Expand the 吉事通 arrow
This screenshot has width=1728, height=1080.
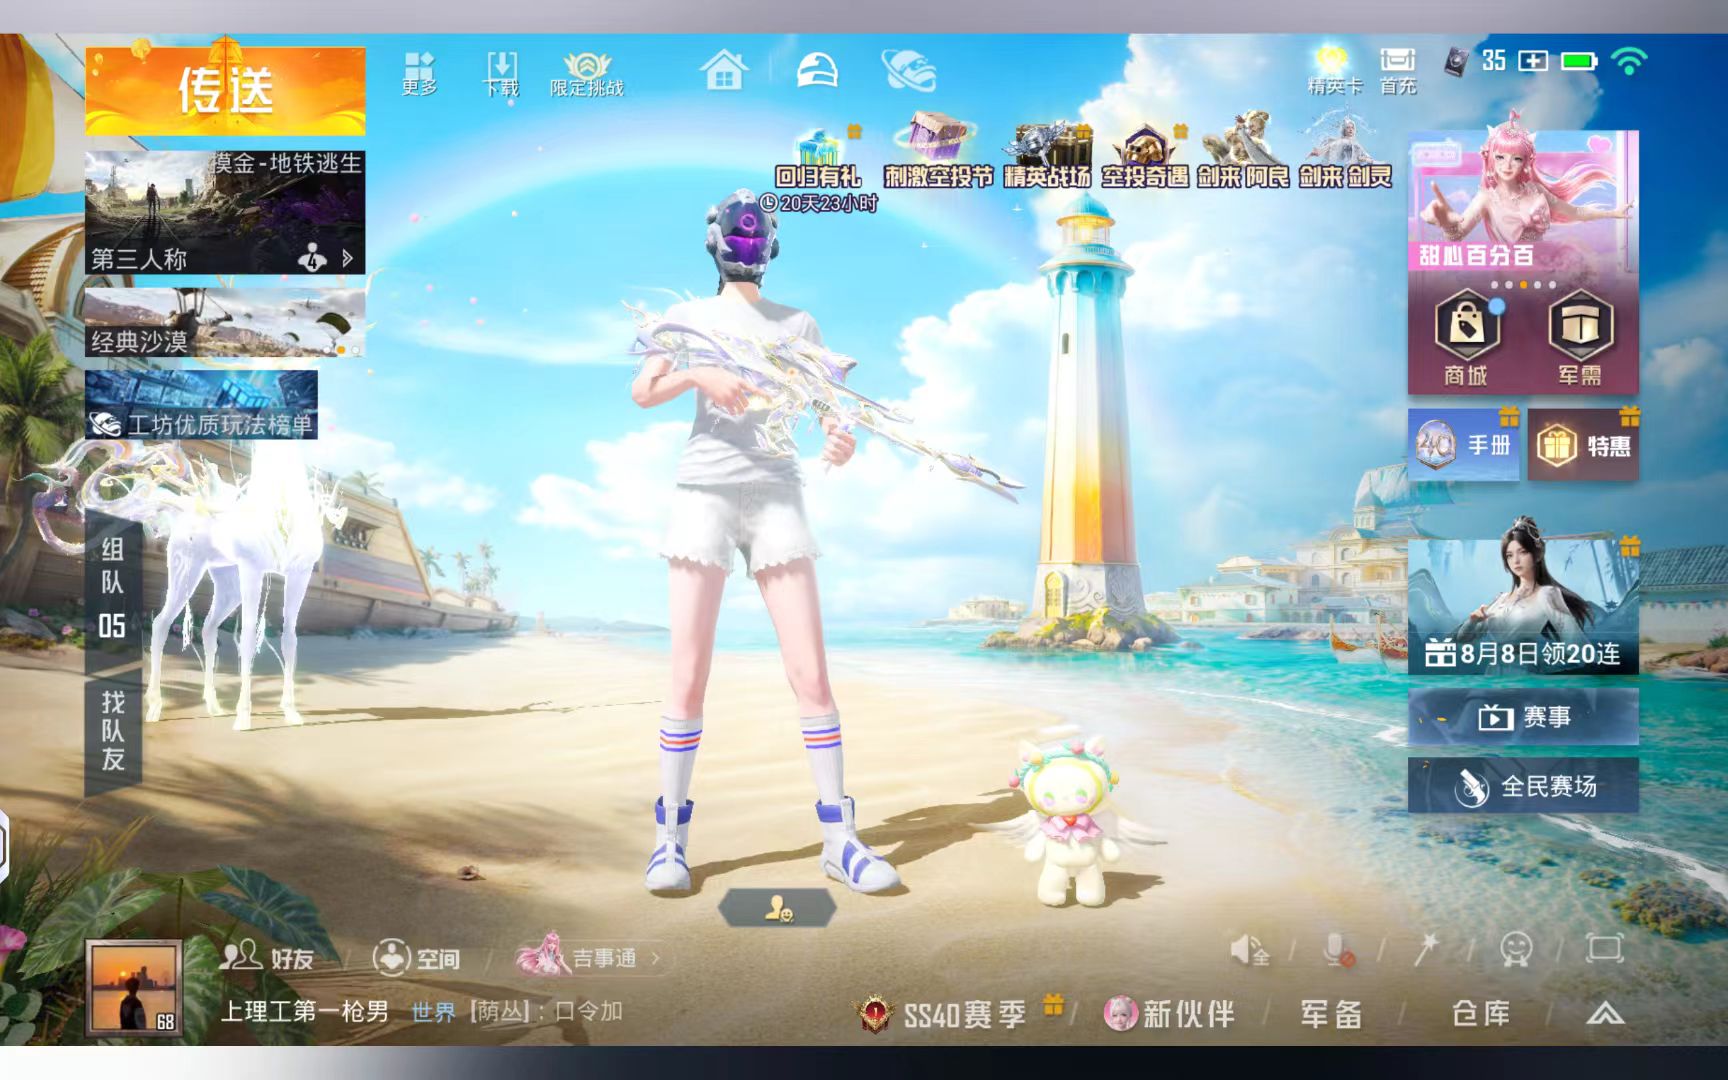[x=655, y=958]
